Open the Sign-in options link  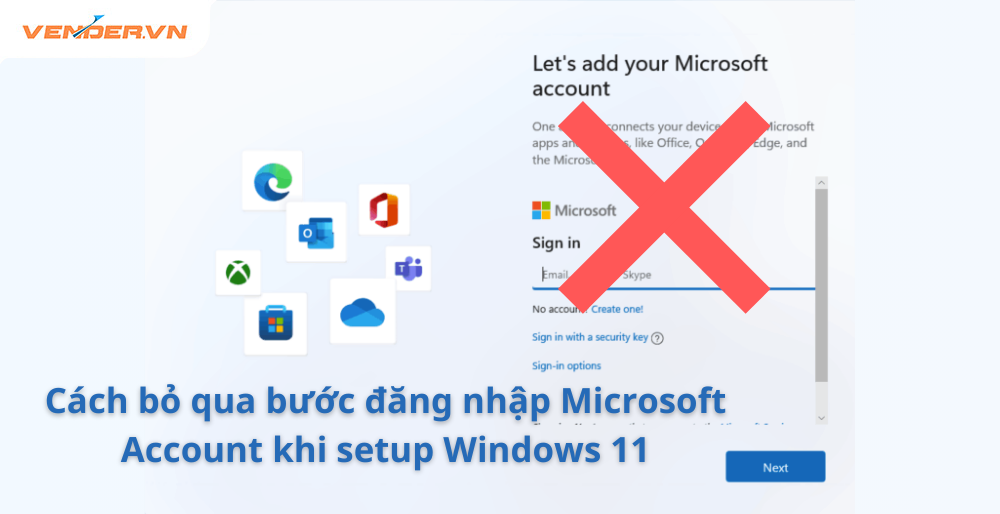click(x=566, y=365)
